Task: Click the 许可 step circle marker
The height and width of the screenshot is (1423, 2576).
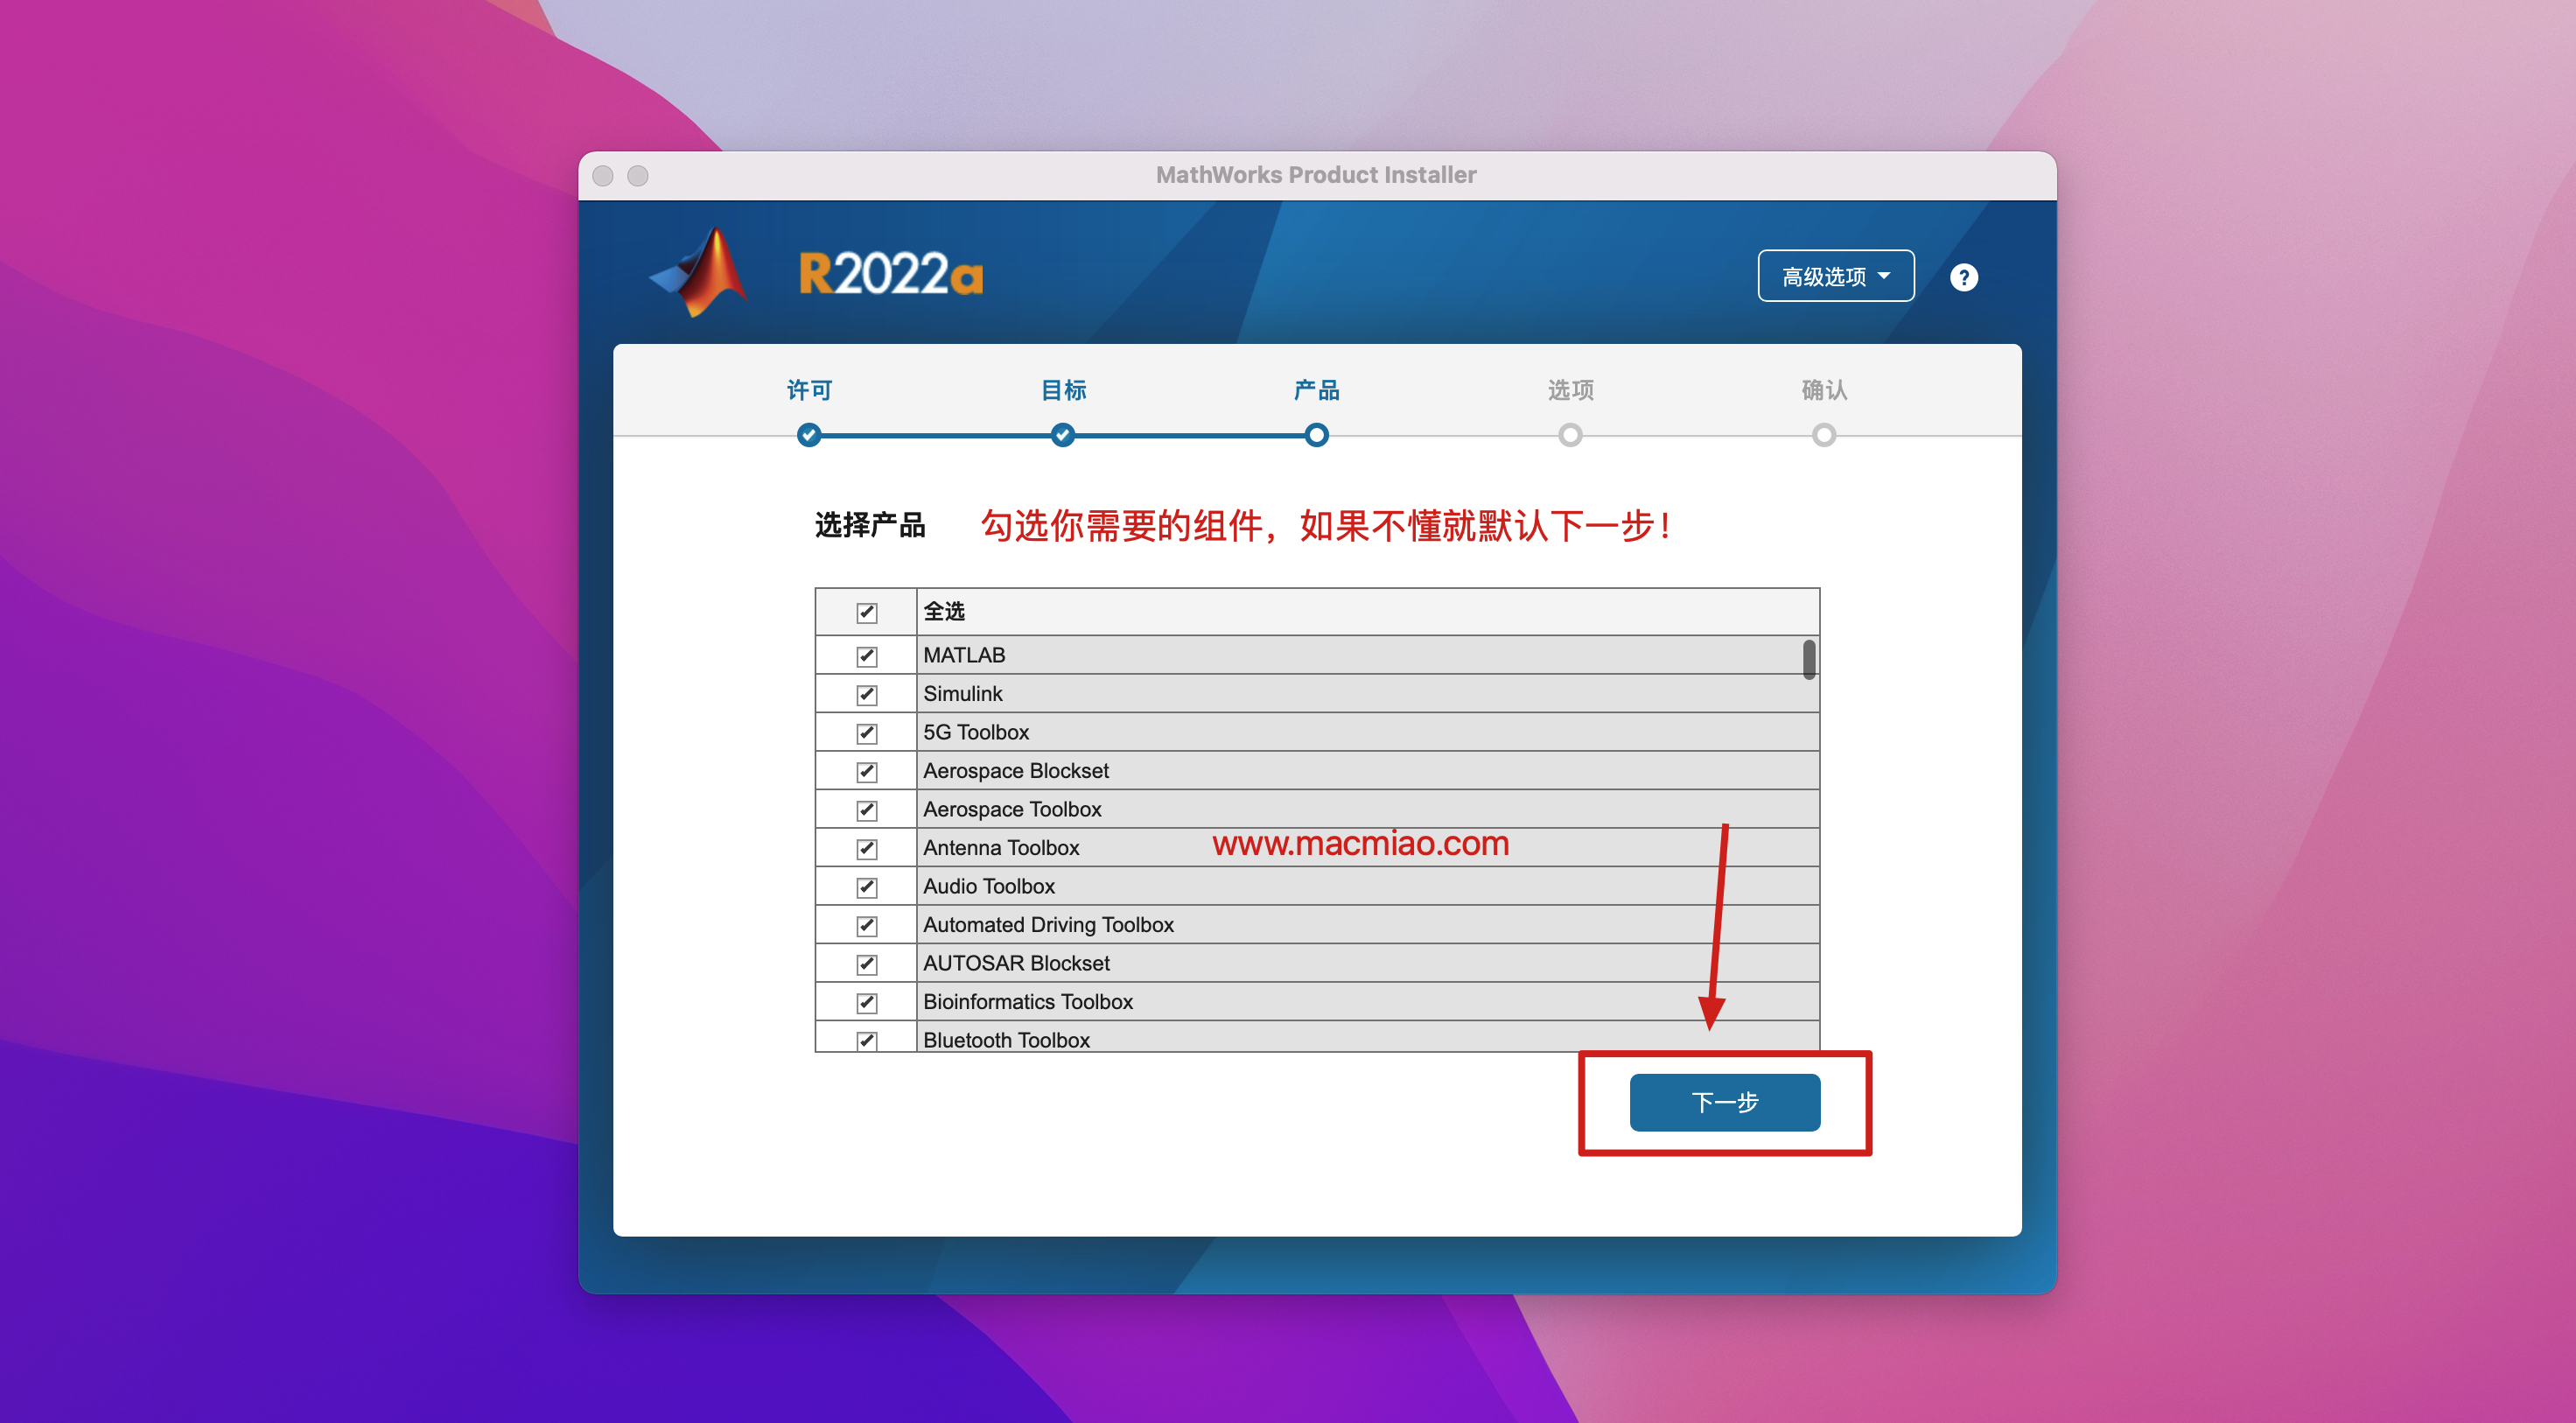Action: tap(809, 435)
